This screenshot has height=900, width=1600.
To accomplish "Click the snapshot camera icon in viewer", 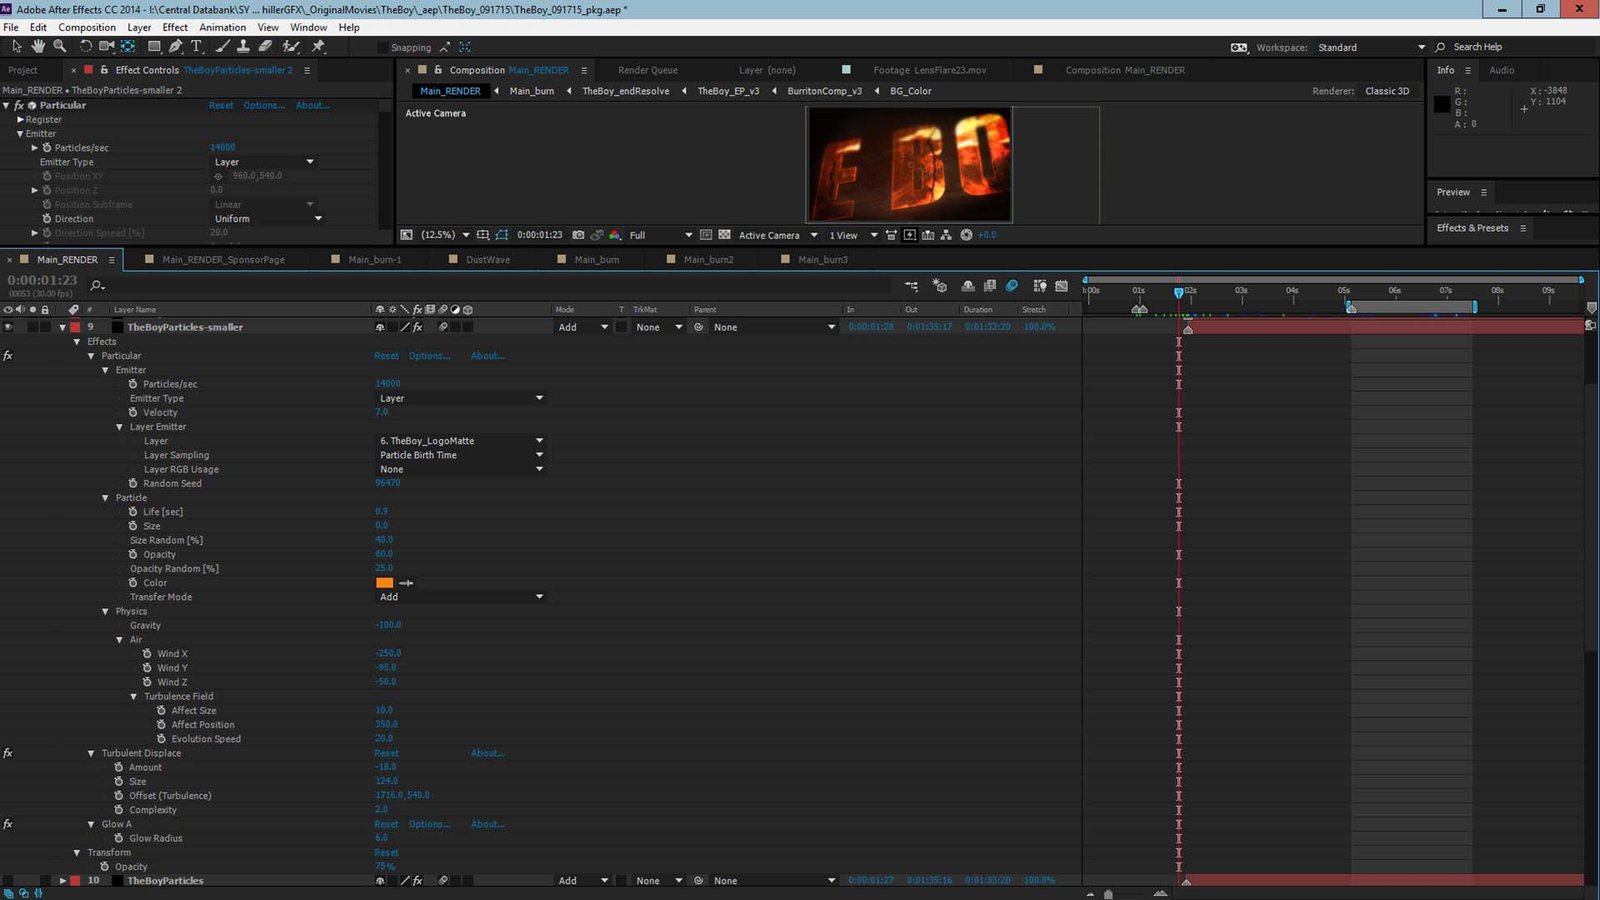I will (578, 235).
